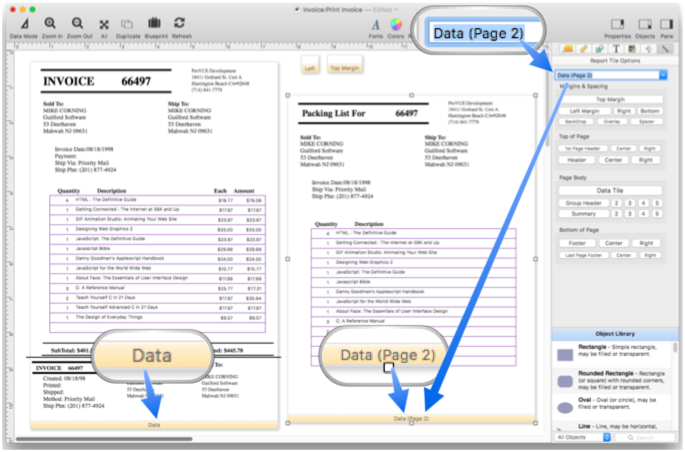Click the Group Header button
Viewport: 685px width, 452px height.
584,203
